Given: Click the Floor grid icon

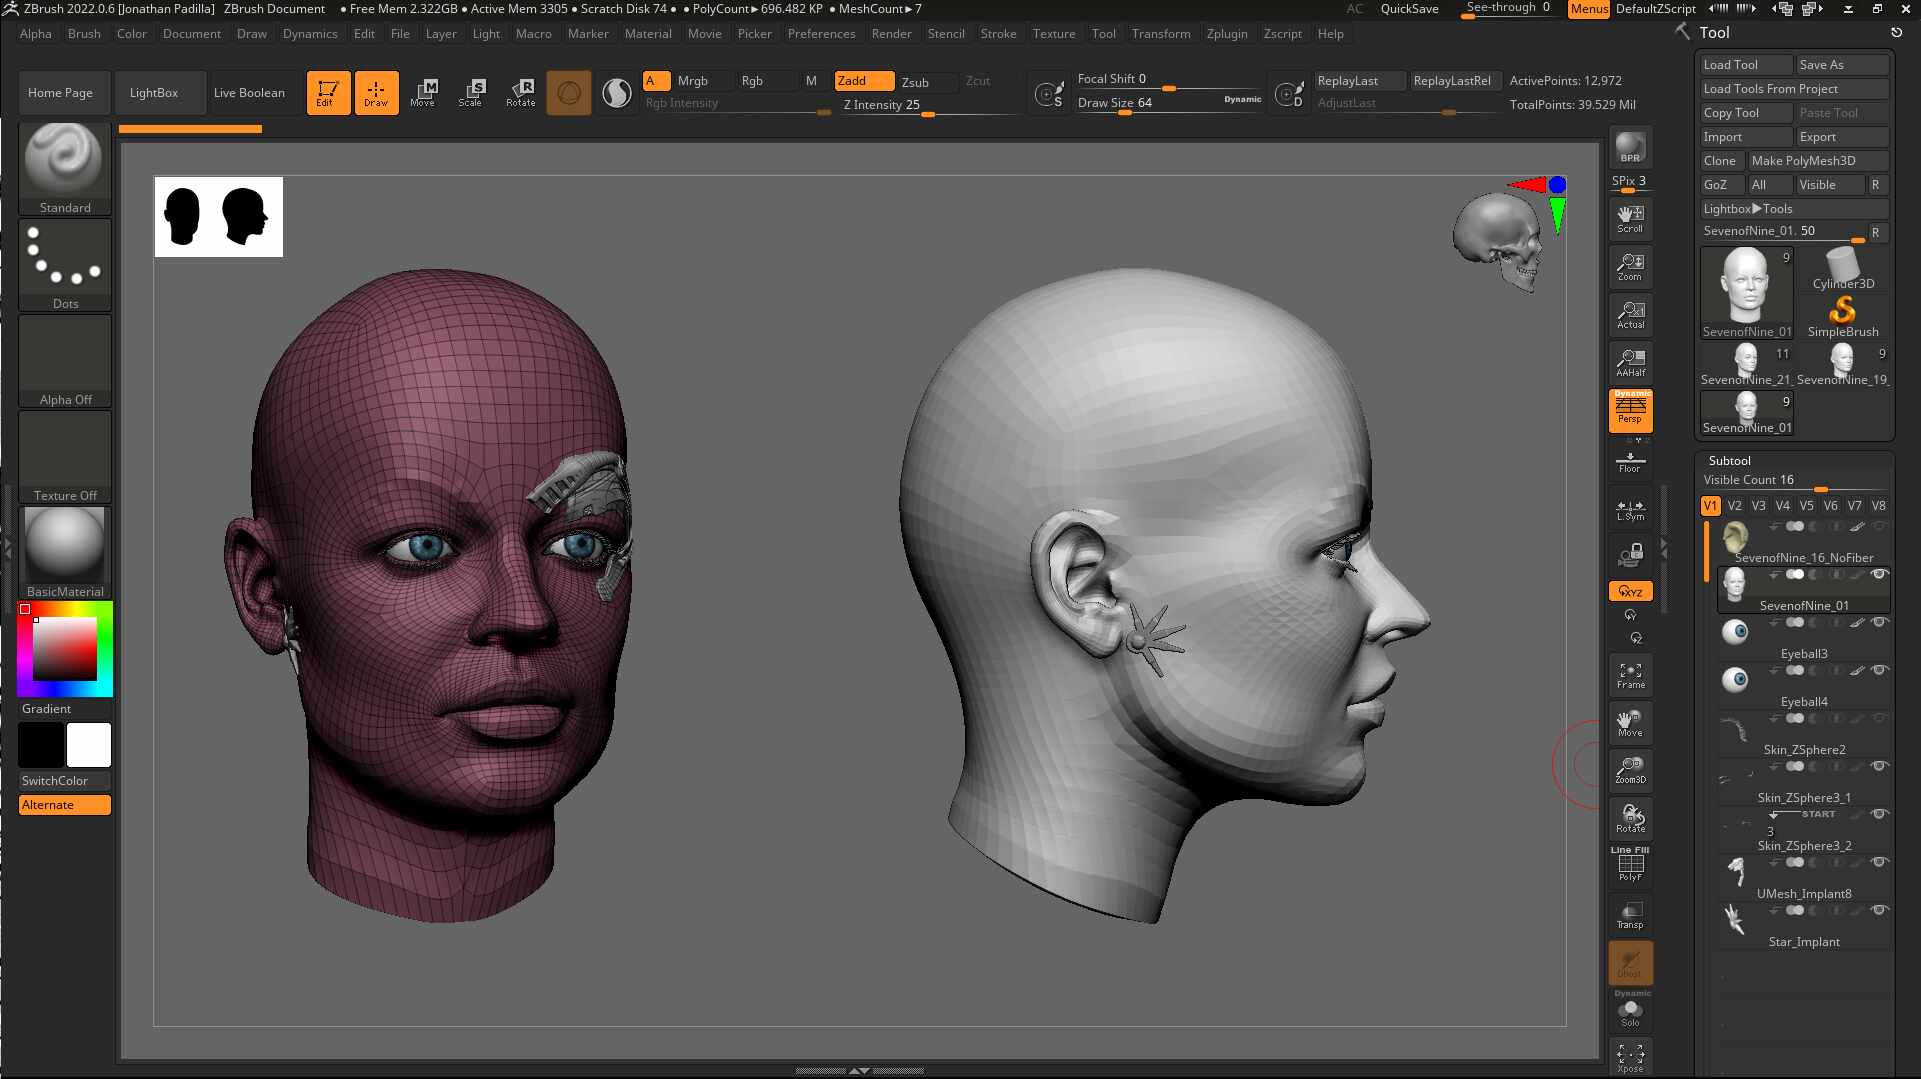Looking at the screenshot, I should click(x=1630, y=462).
